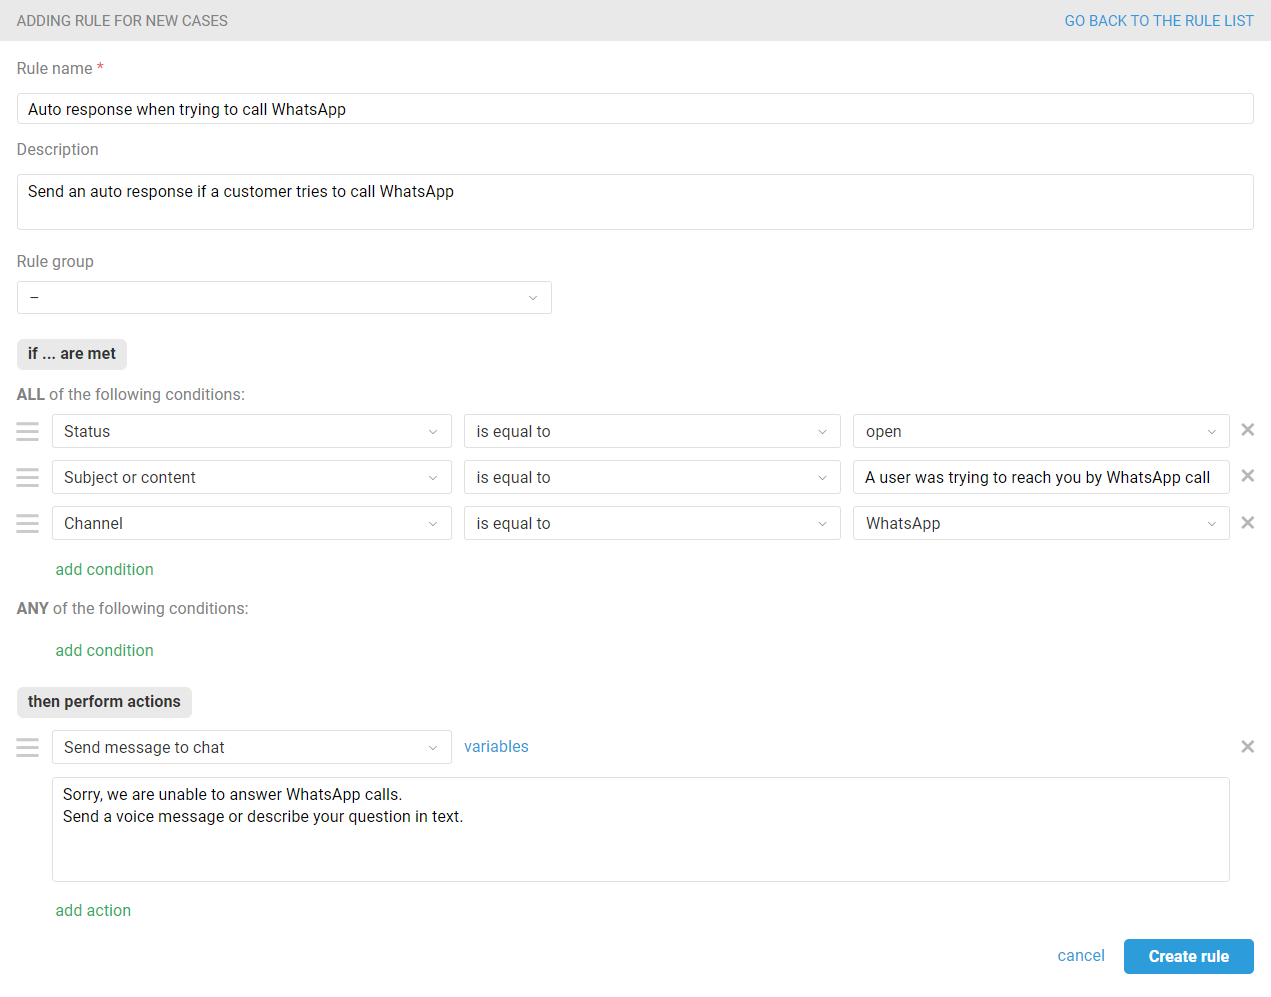
Task: Open the variables link
Action: coord(496,746)
